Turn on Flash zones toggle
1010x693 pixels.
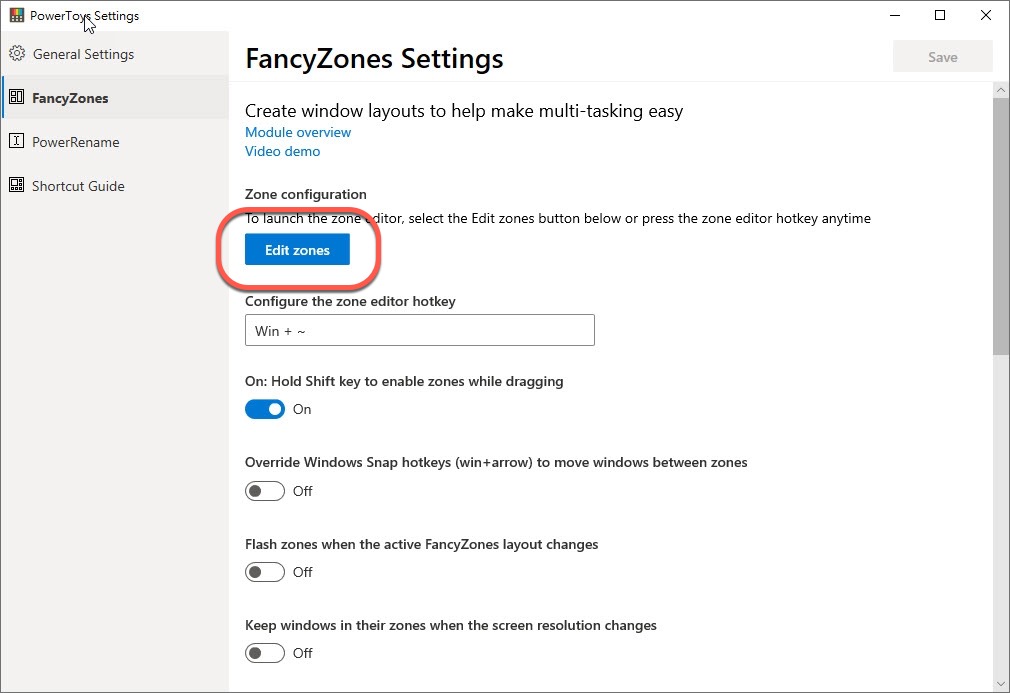tap(265, 572)
